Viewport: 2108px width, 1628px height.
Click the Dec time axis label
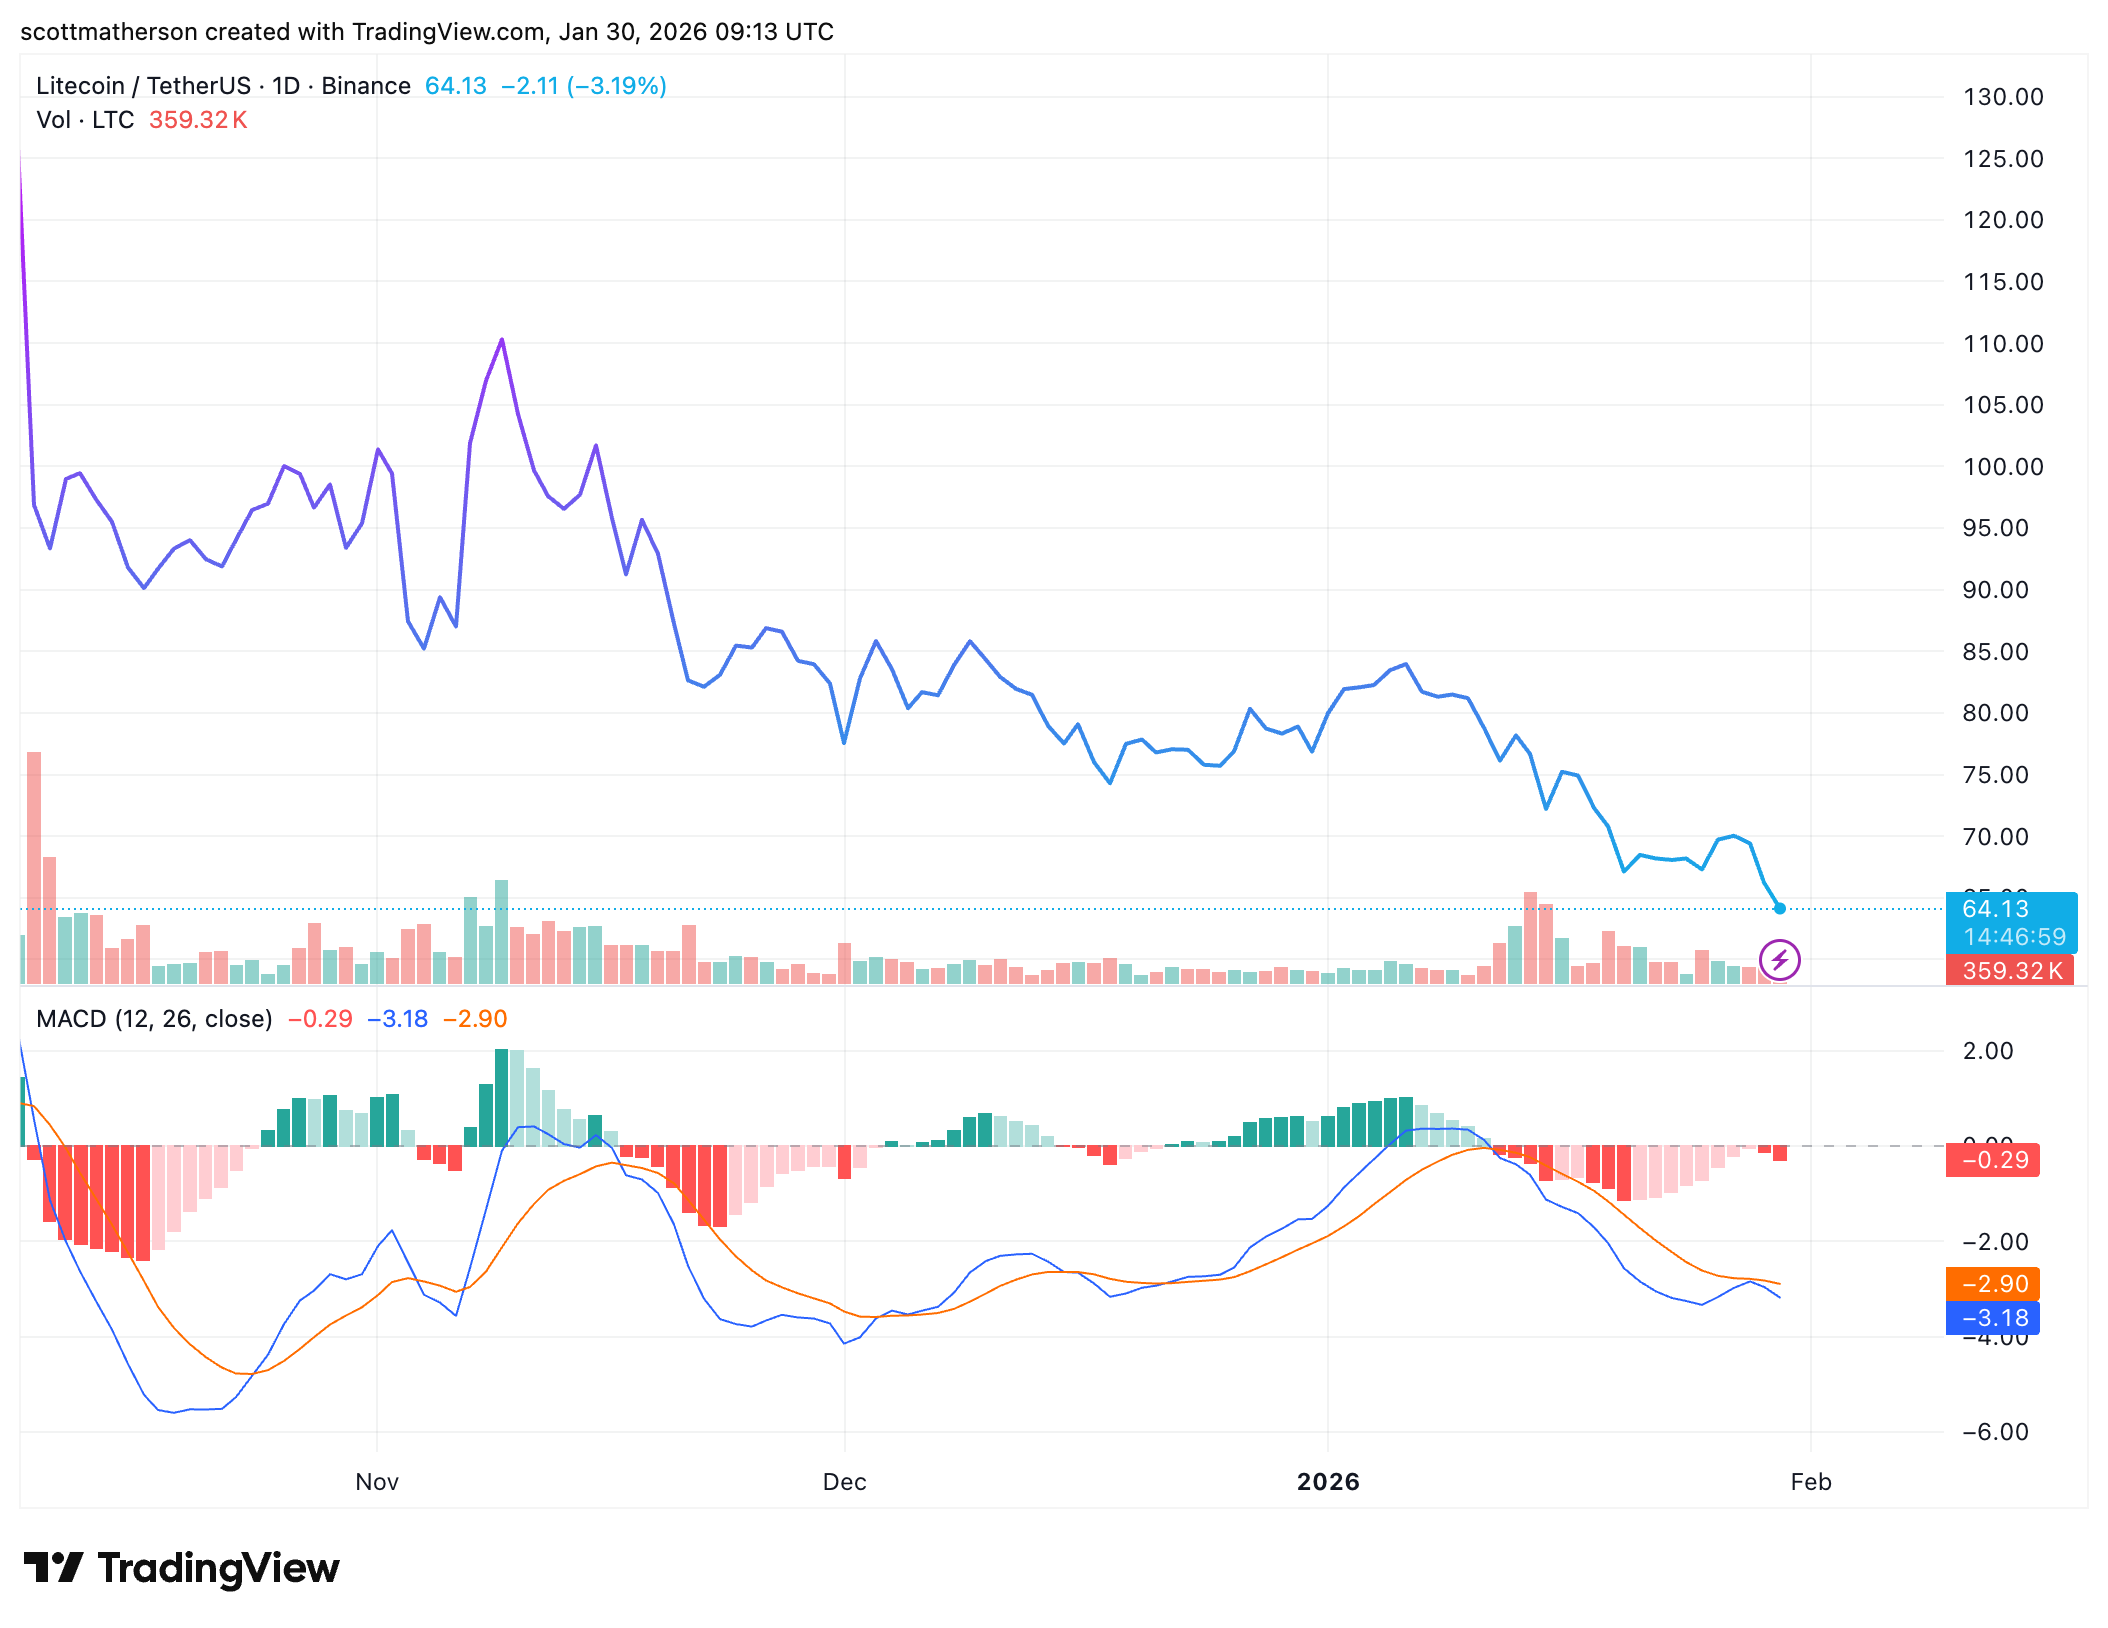844,1482
